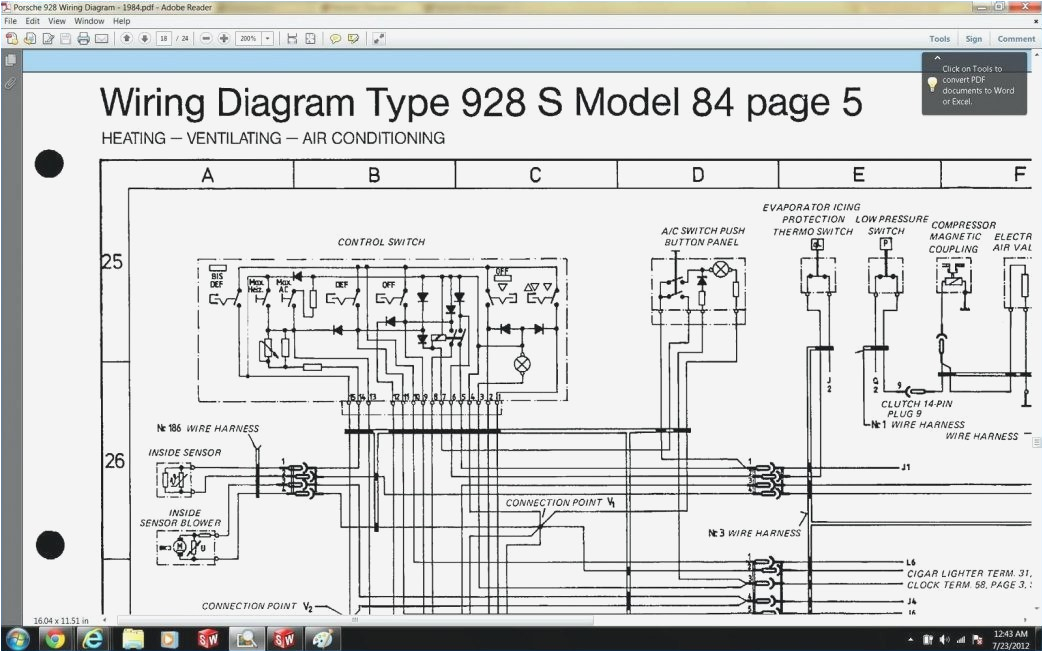1043x652 pixels.
Task: Open Attachments paperclip panel in sidebar
Action: tap(11, 84)
